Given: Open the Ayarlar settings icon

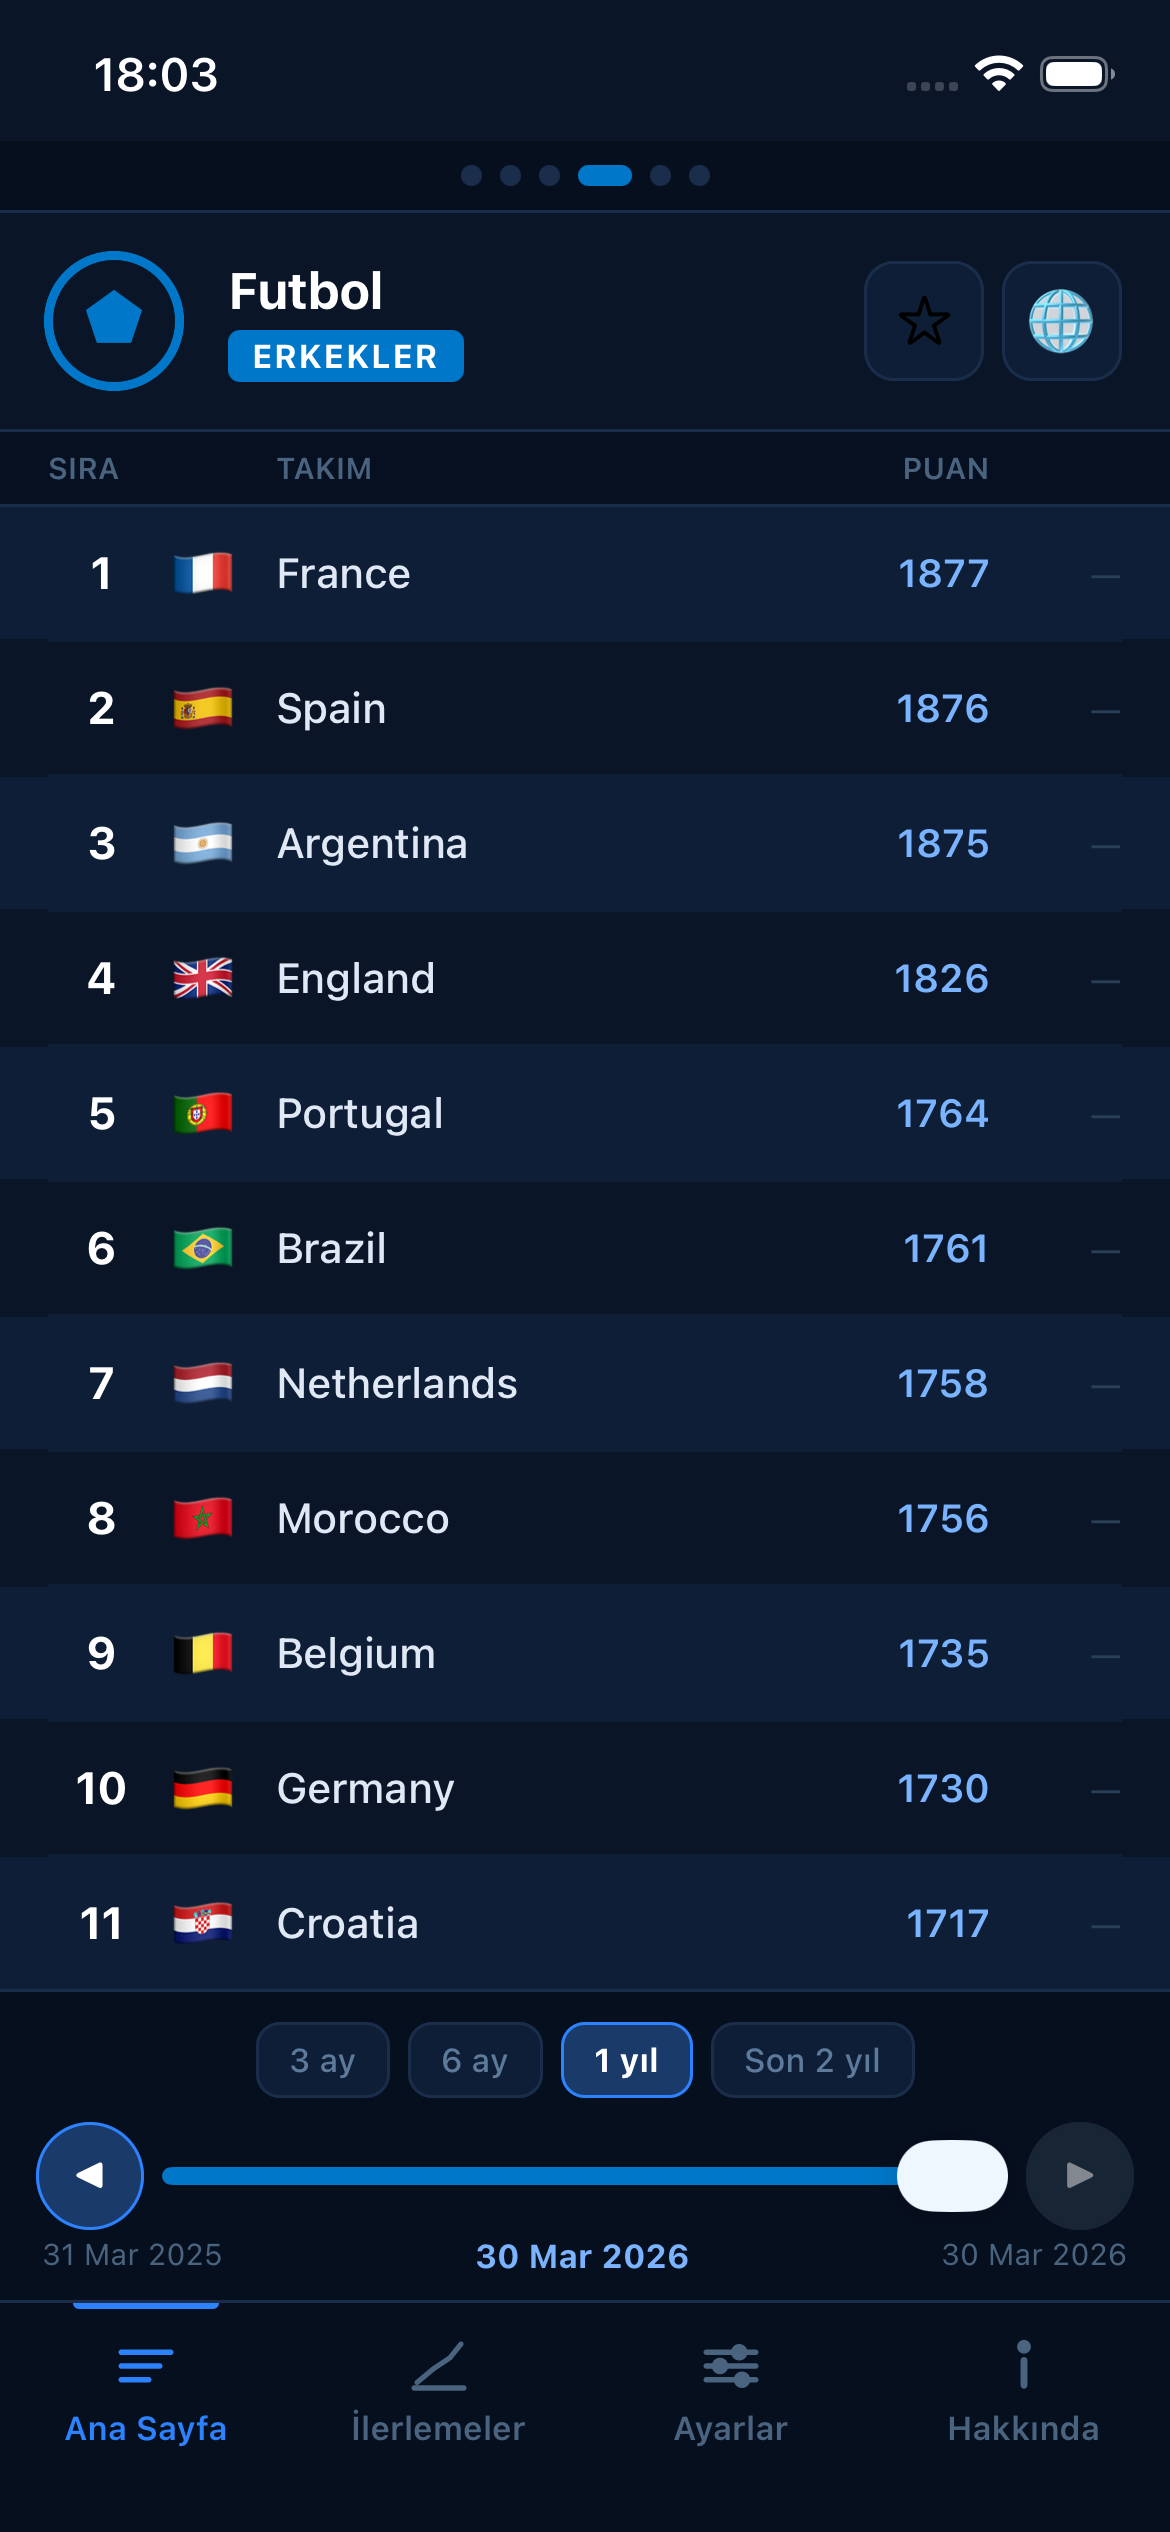Looking at the screenshot, I should pos(729,2367).
